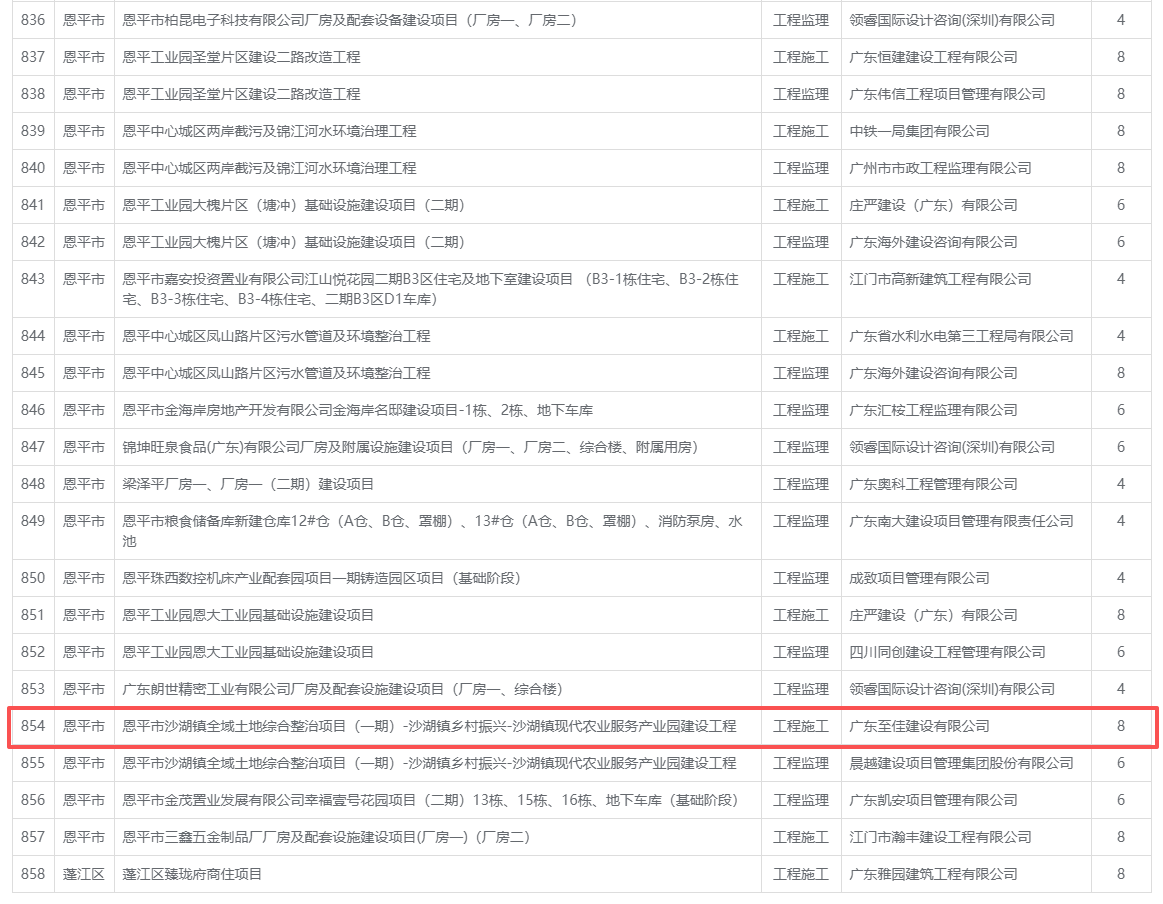1163x904 pixels.
Task: Click 广东恒建设工程有限公司 company cell
Action: click(933, 57)
